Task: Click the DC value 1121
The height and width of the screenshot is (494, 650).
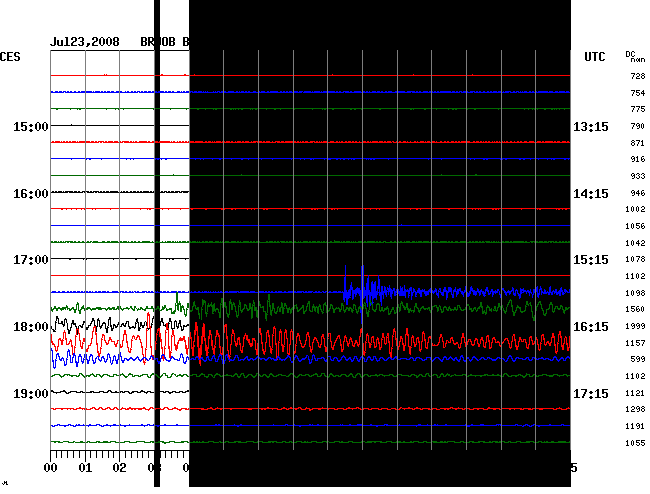Action: coord(635,393)
